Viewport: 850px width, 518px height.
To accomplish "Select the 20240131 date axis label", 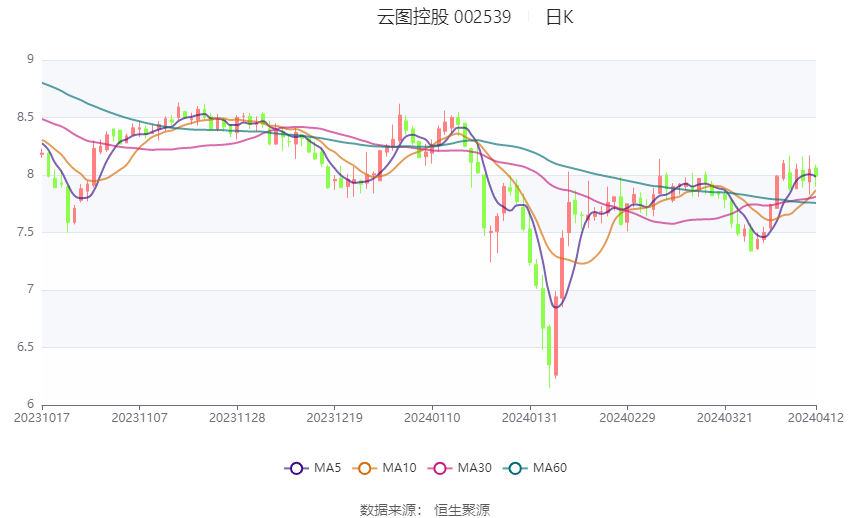I will 530,418.
